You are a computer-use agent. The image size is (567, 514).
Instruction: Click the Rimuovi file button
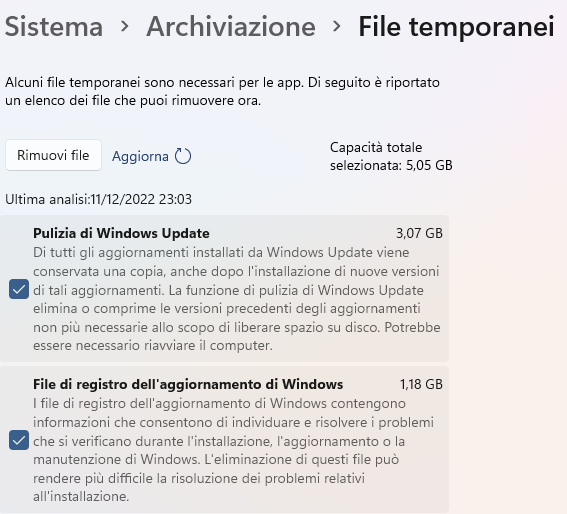pos(53,155)
